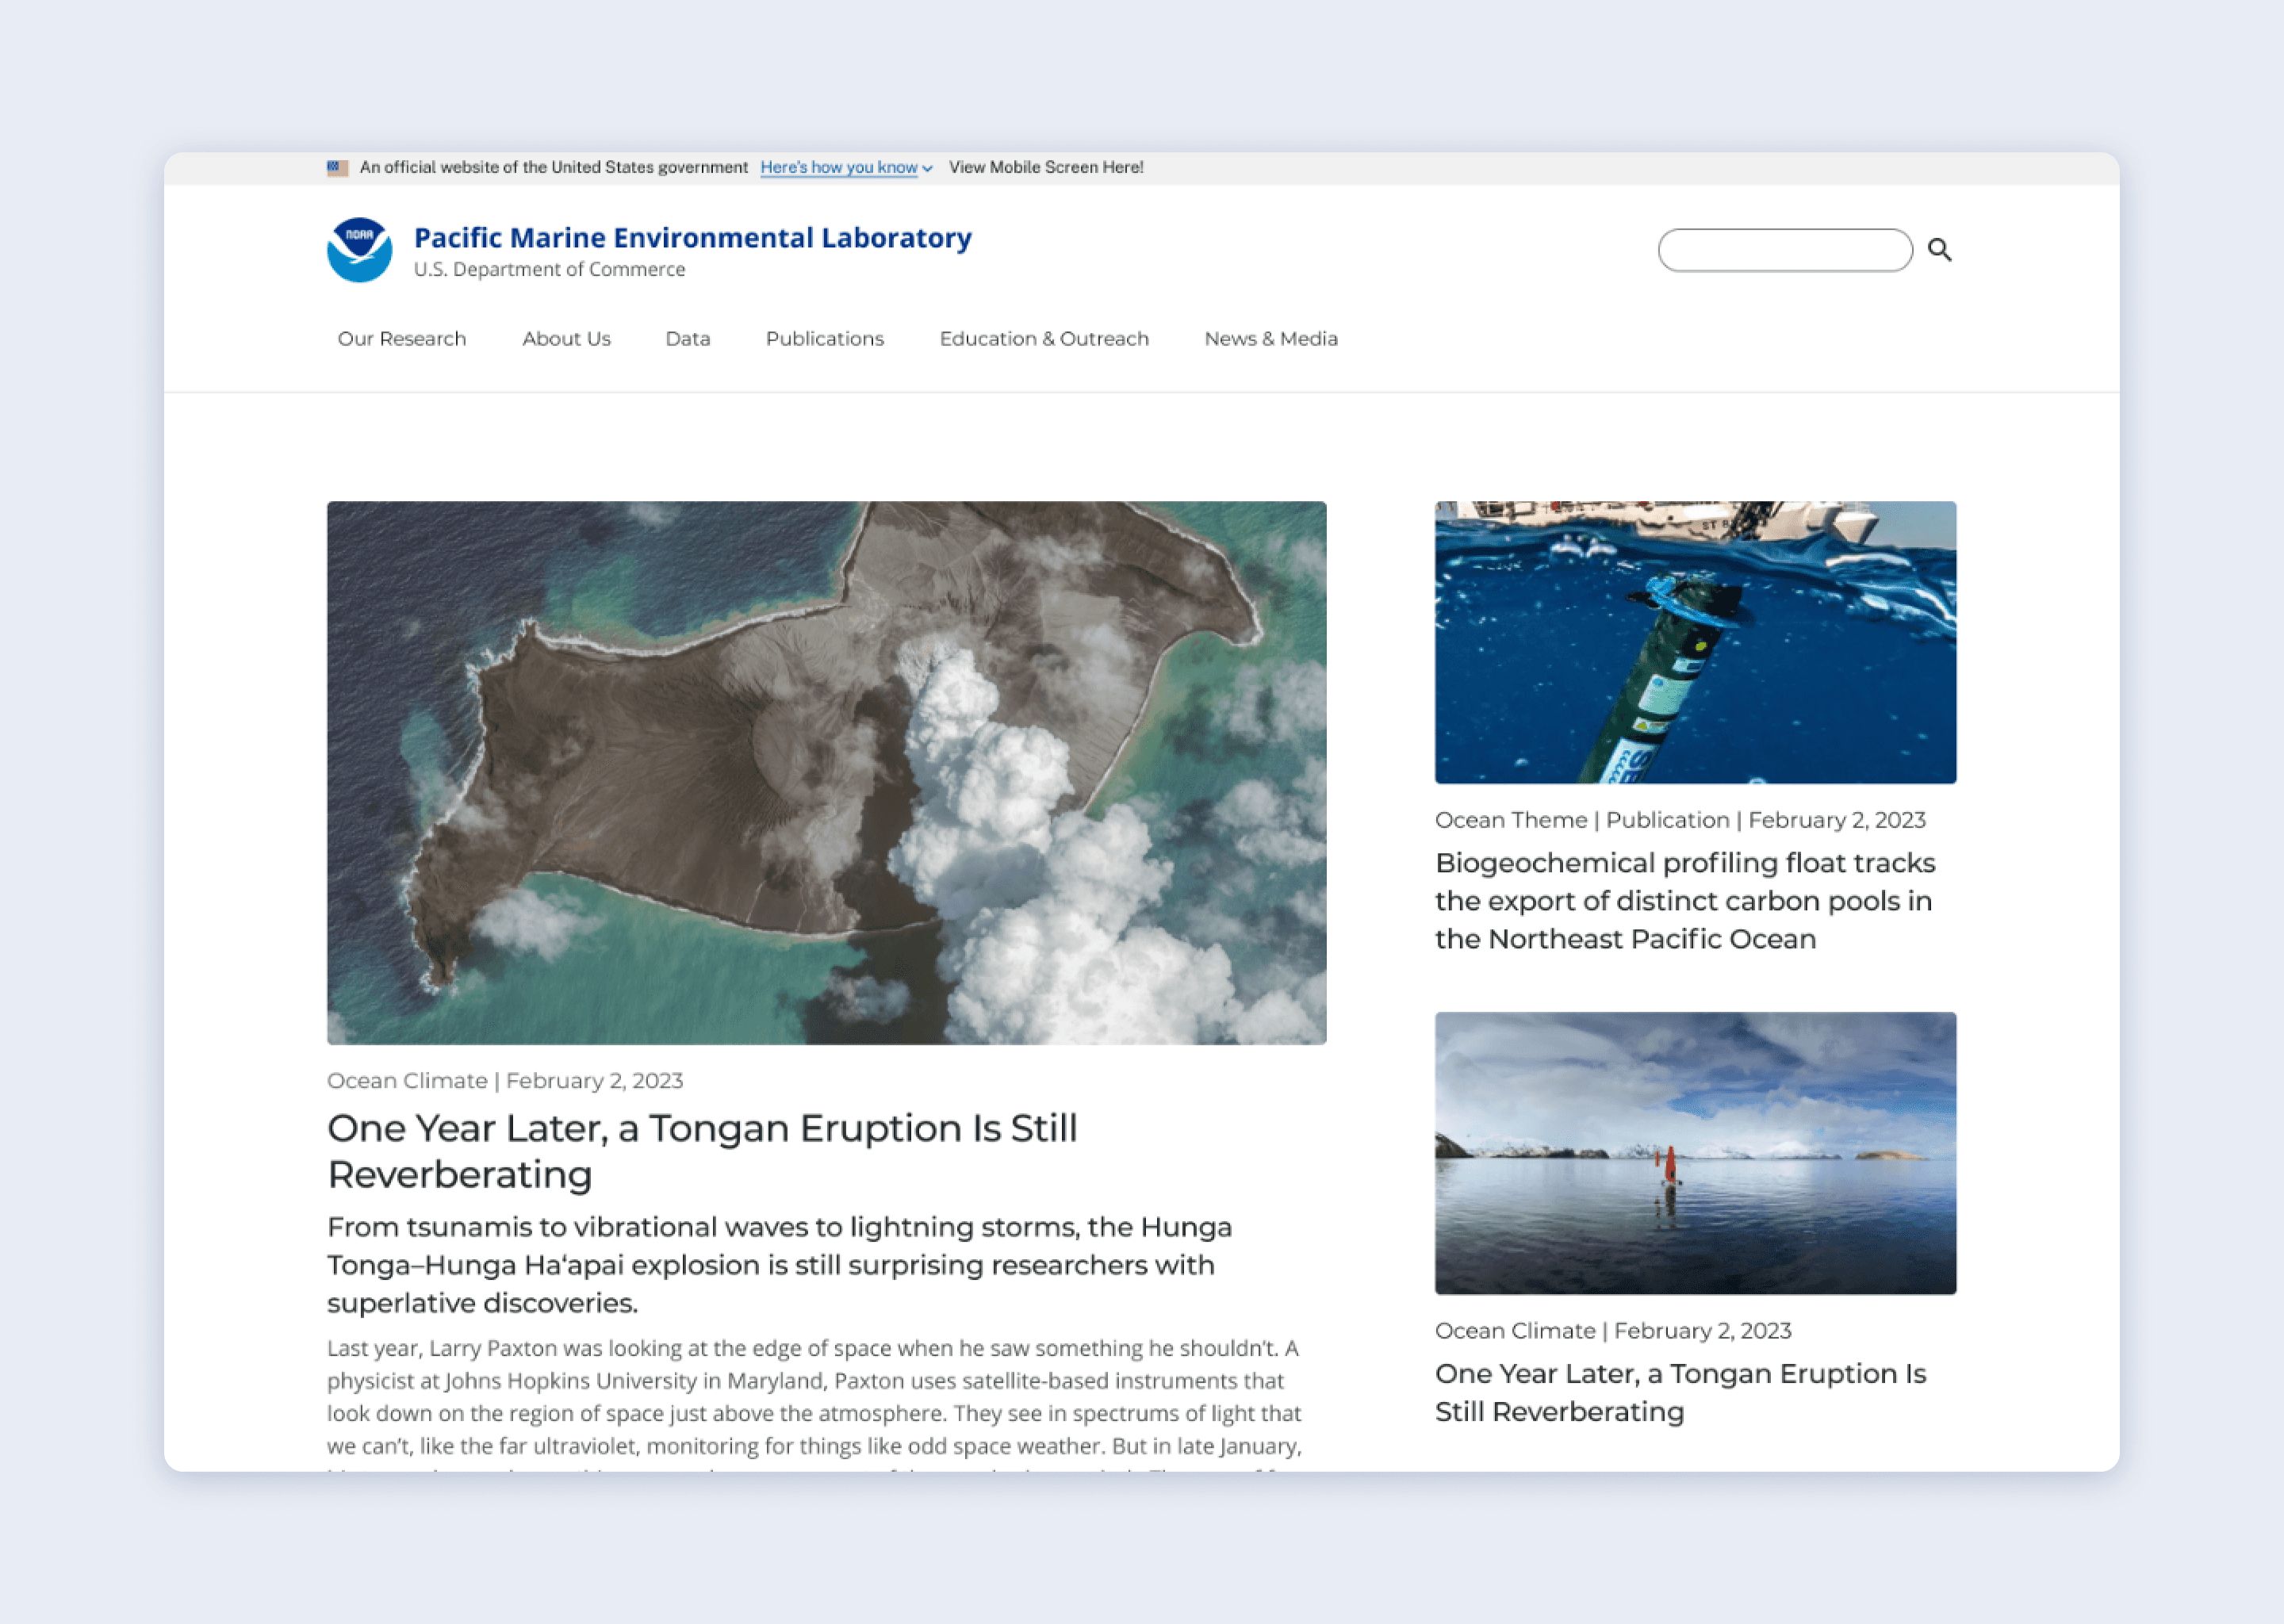Viewport: 2284px width, 1624px height.
Task: Open the Tongan eruption satellite image
Action: coord(826,772)
